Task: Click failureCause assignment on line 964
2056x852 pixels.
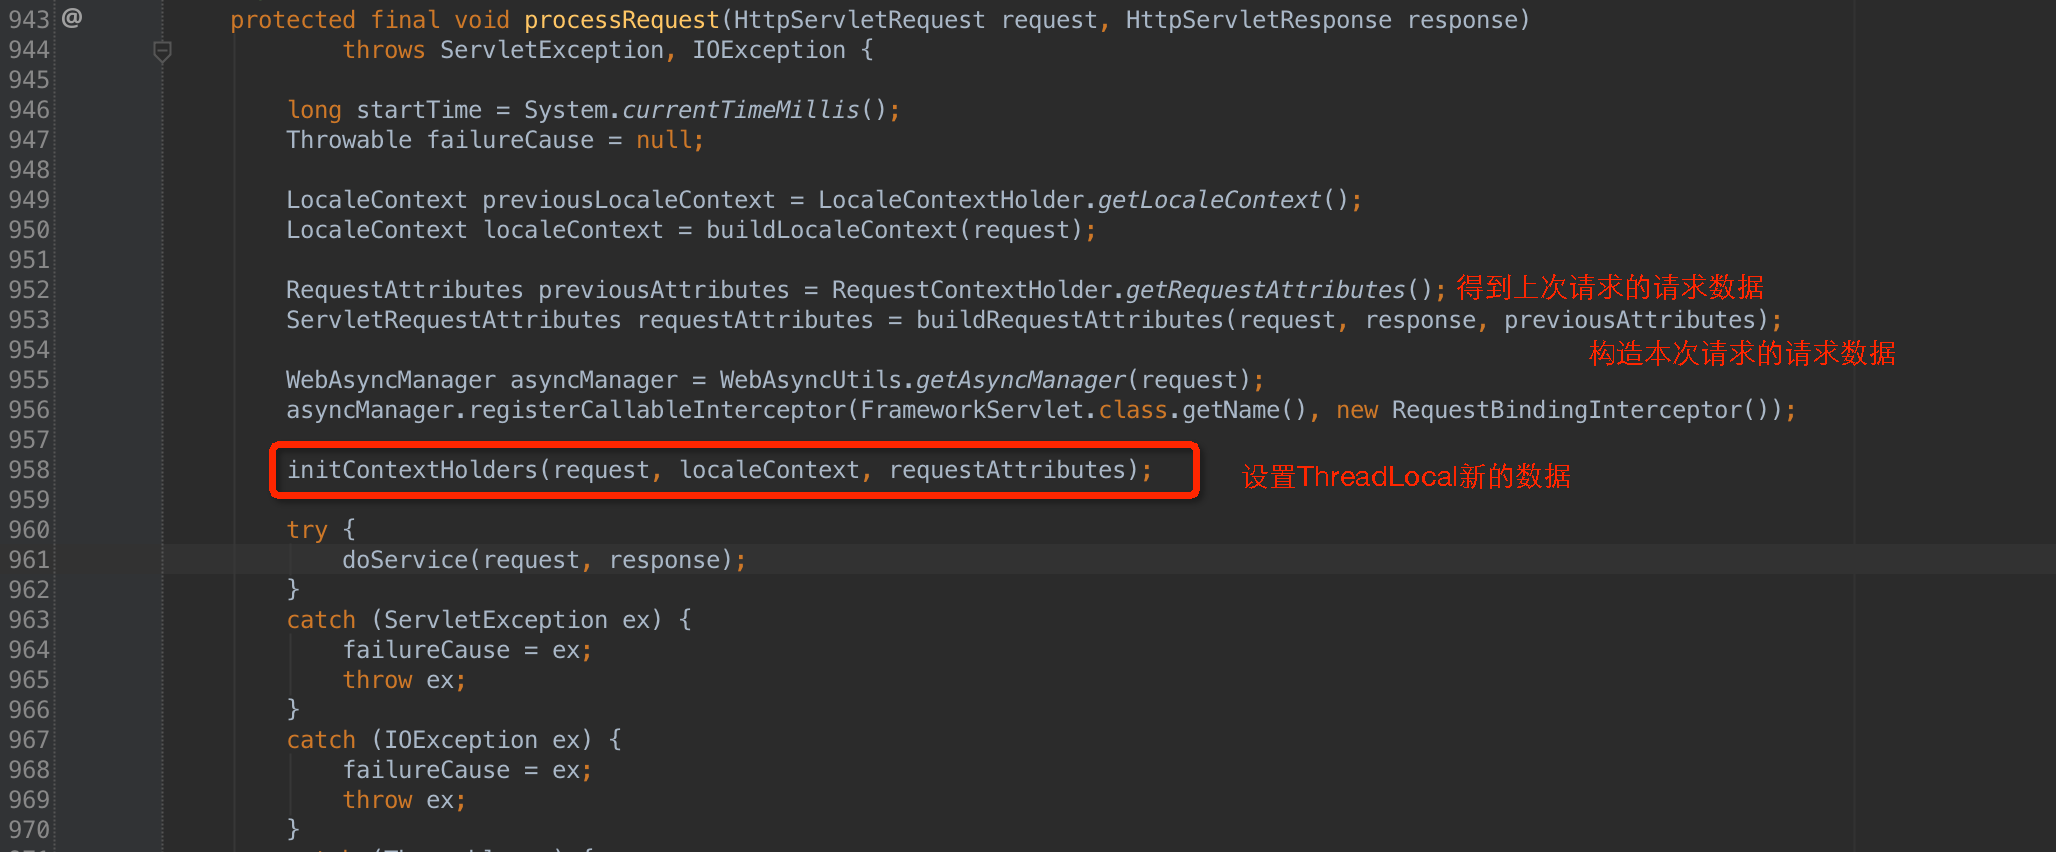Action: pos(426,650)
